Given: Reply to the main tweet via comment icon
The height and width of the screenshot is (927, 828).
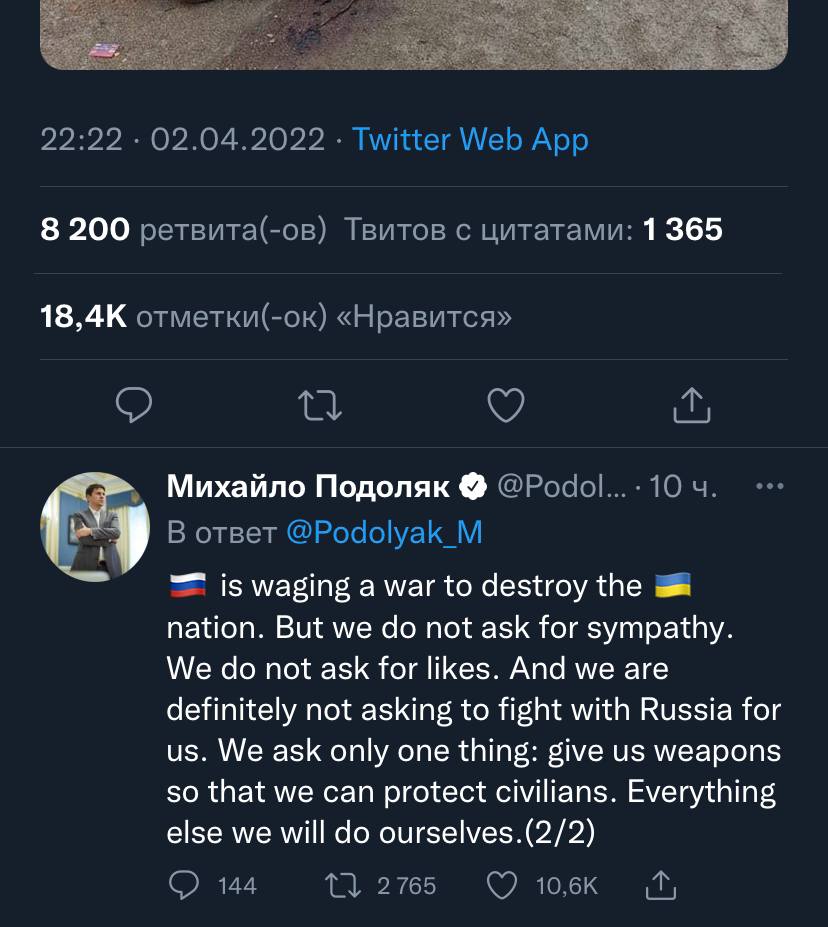Looking at the screenshot, I should tap(134, 405).
